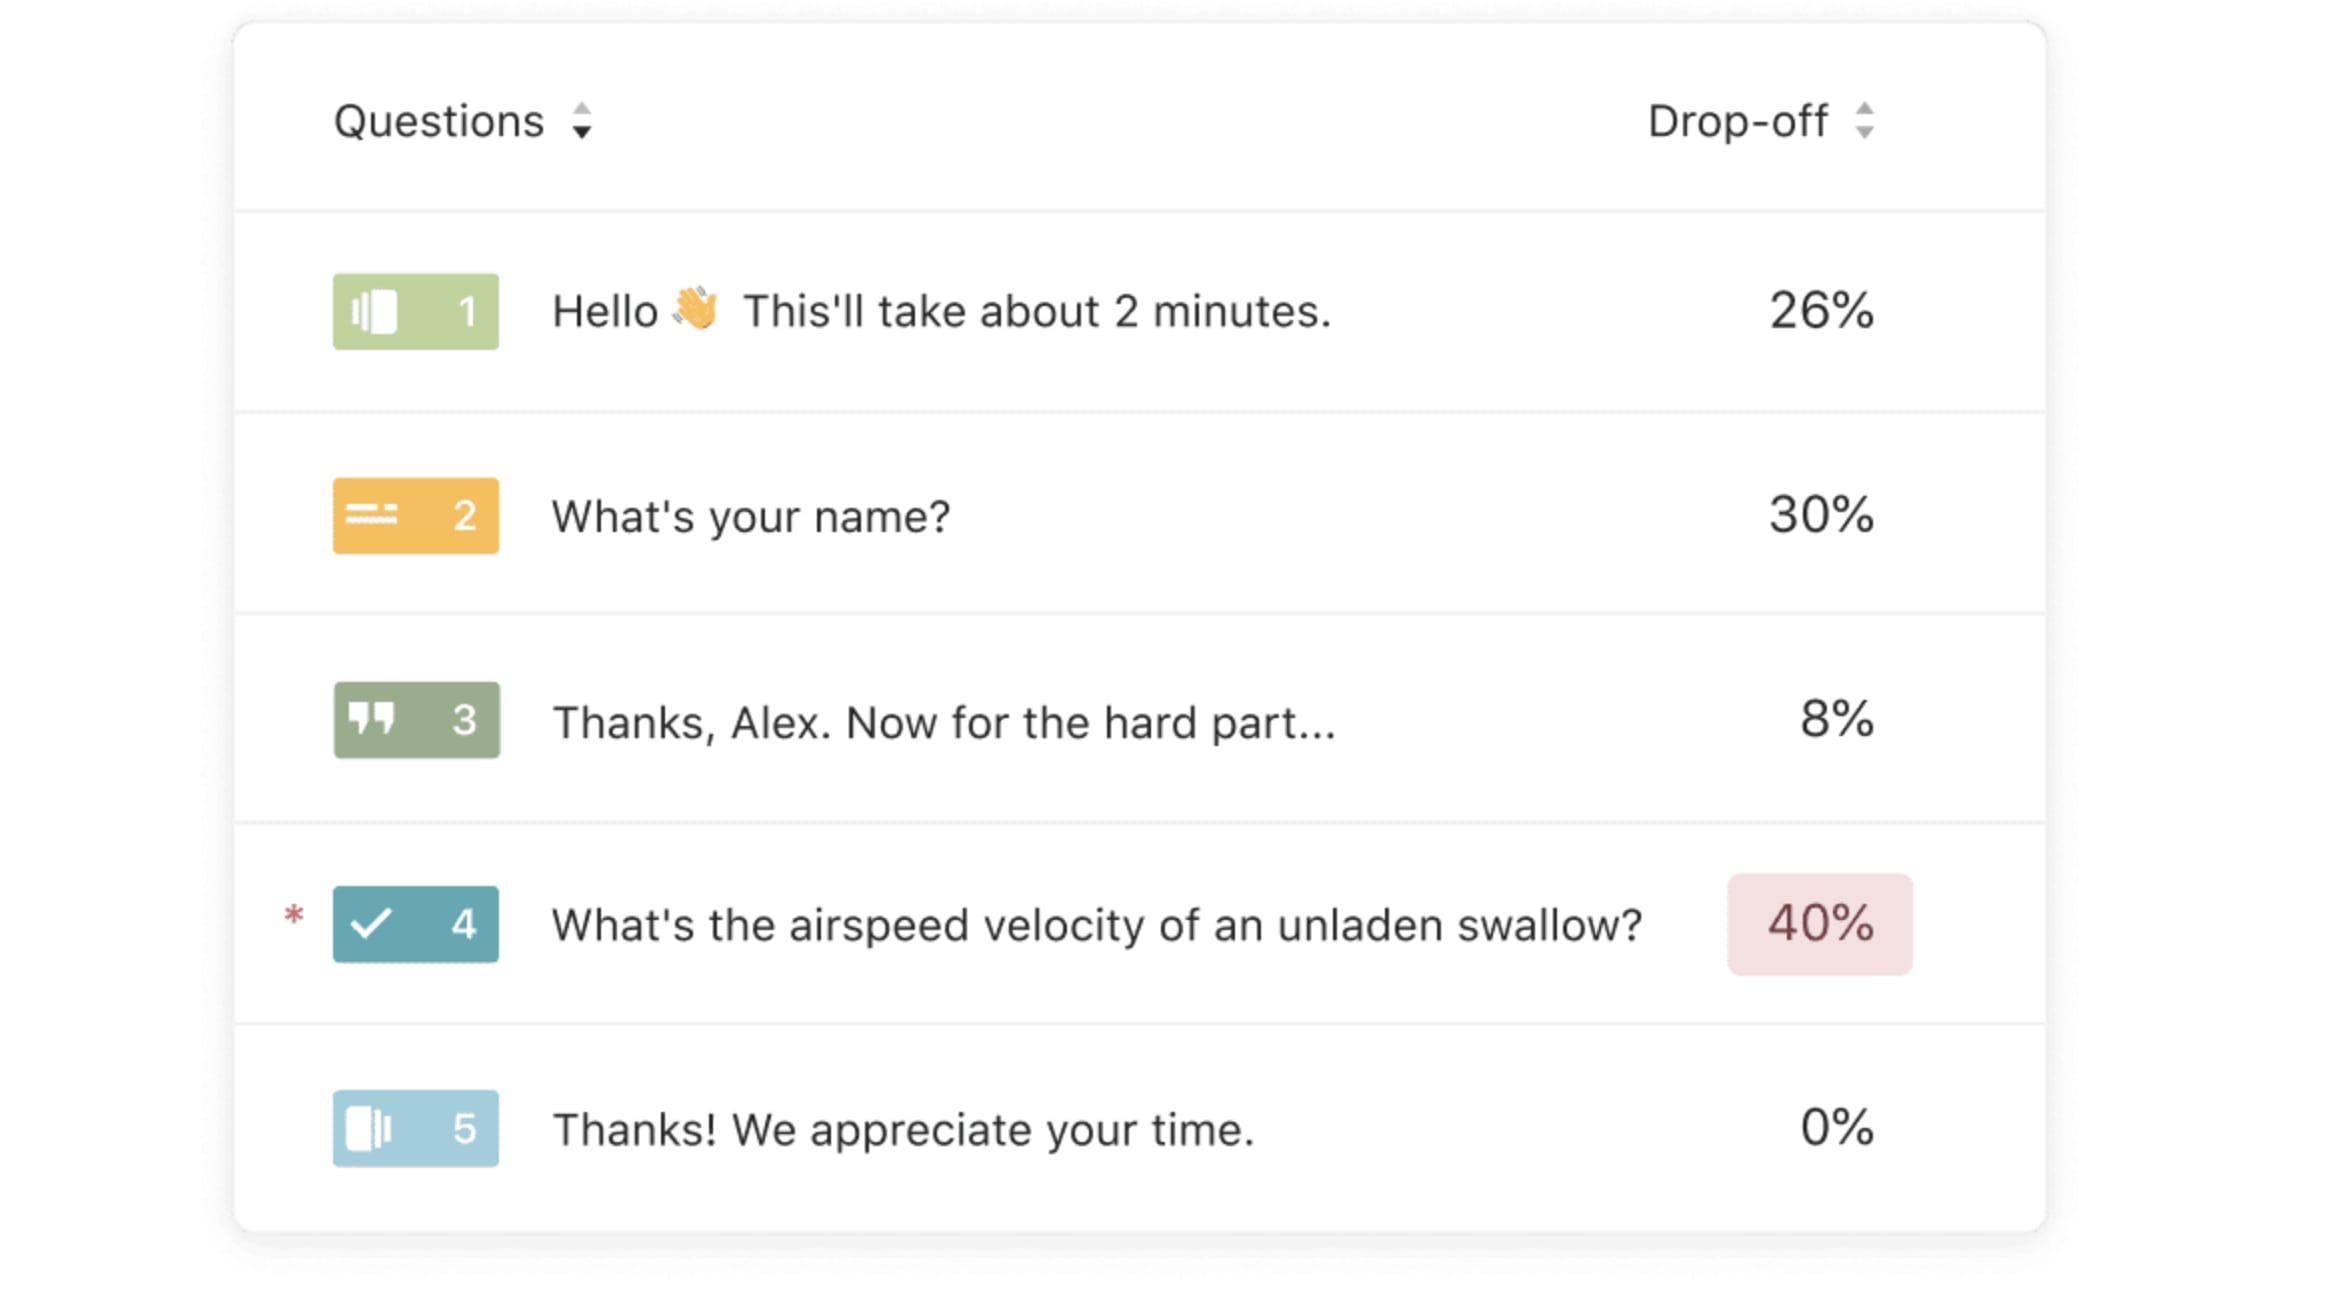This screenshot has height=1292, width=2338.
Task: Click the quotation marks statement icon for question 3
Action: (x=371, y=718)
